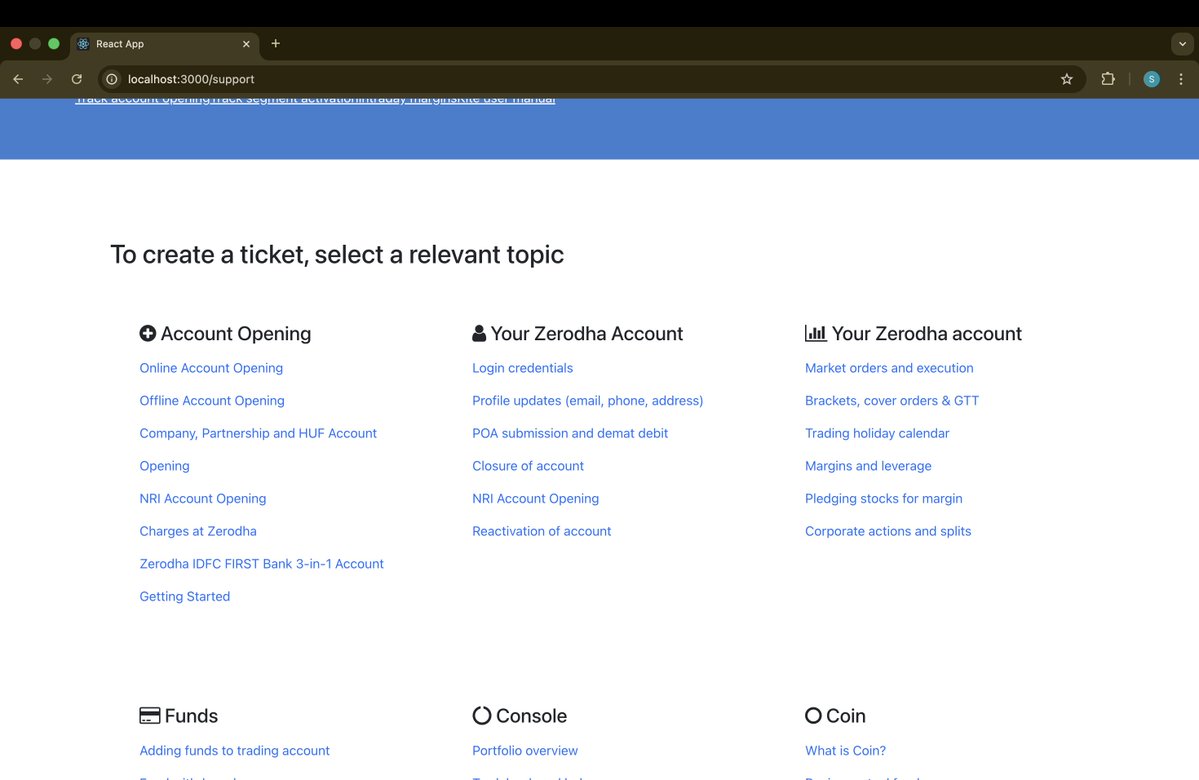Click the plus-circle icon beside Account Opening
This screenshot has width=1199, height=780.
click(x=148, y=333)
